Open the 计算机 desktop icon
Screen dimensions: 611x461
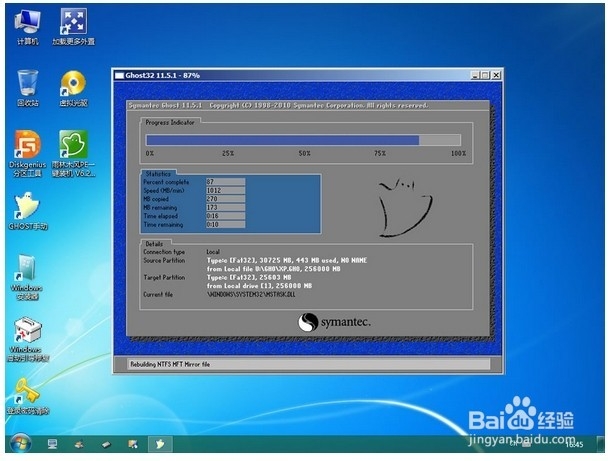point(27,27)
